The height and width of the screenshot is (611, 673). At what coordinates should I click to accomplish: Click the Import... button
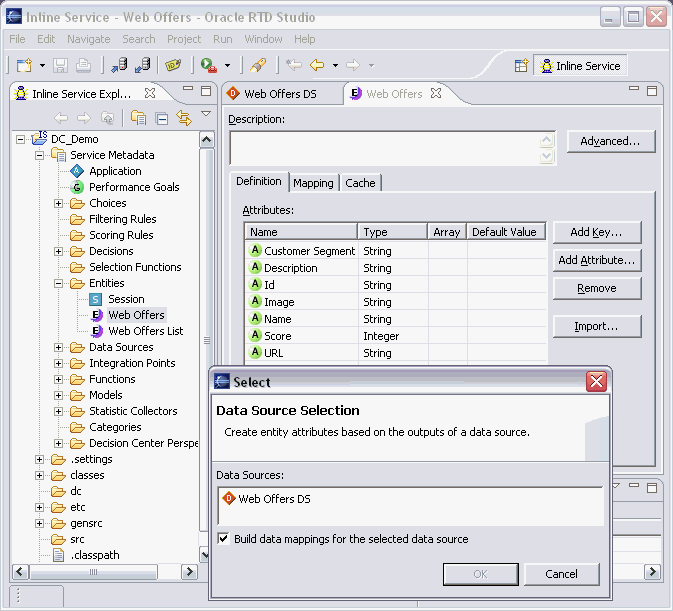597,326
